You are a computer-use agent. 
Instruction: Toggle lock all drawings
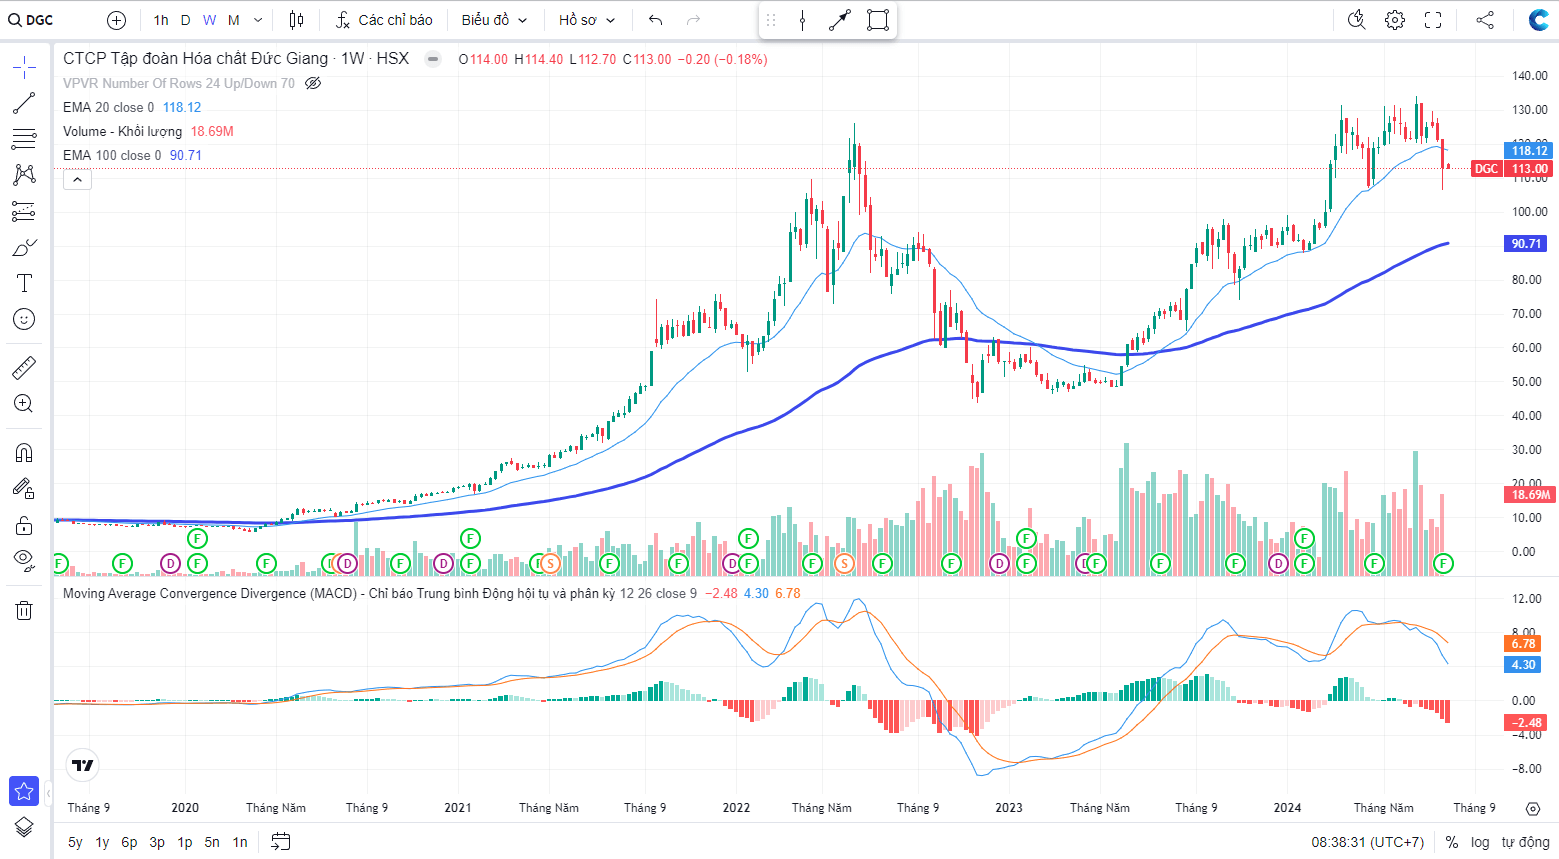(x=24, y=525)
